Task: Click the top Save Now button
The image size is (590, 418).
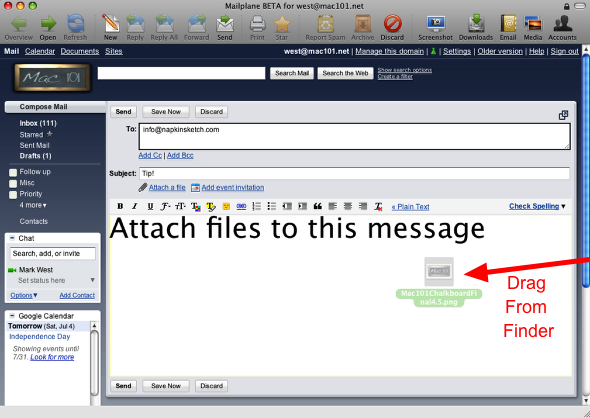Action: tap(166, 112)
